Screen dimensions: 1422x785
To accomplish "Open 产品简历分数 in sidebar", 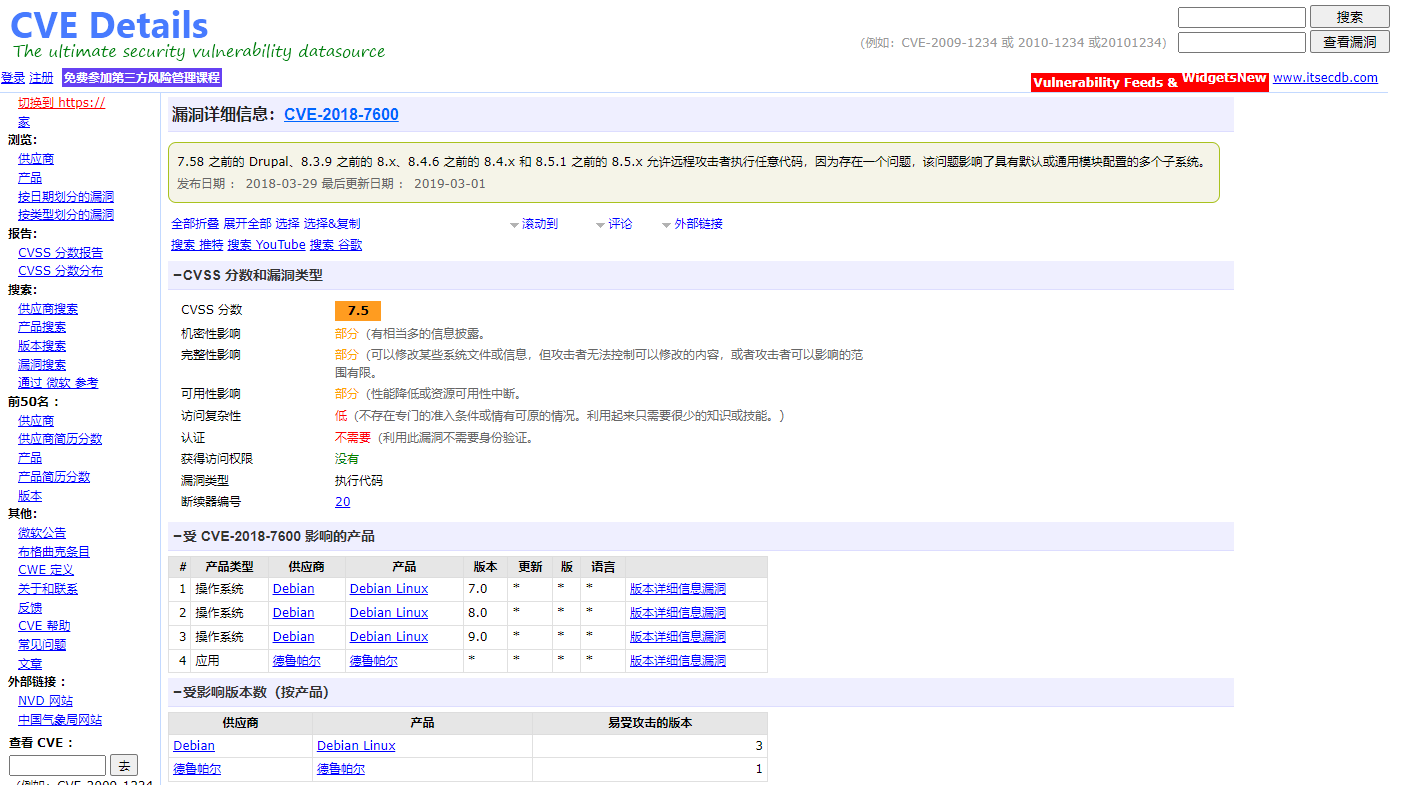I will point(54,477).
